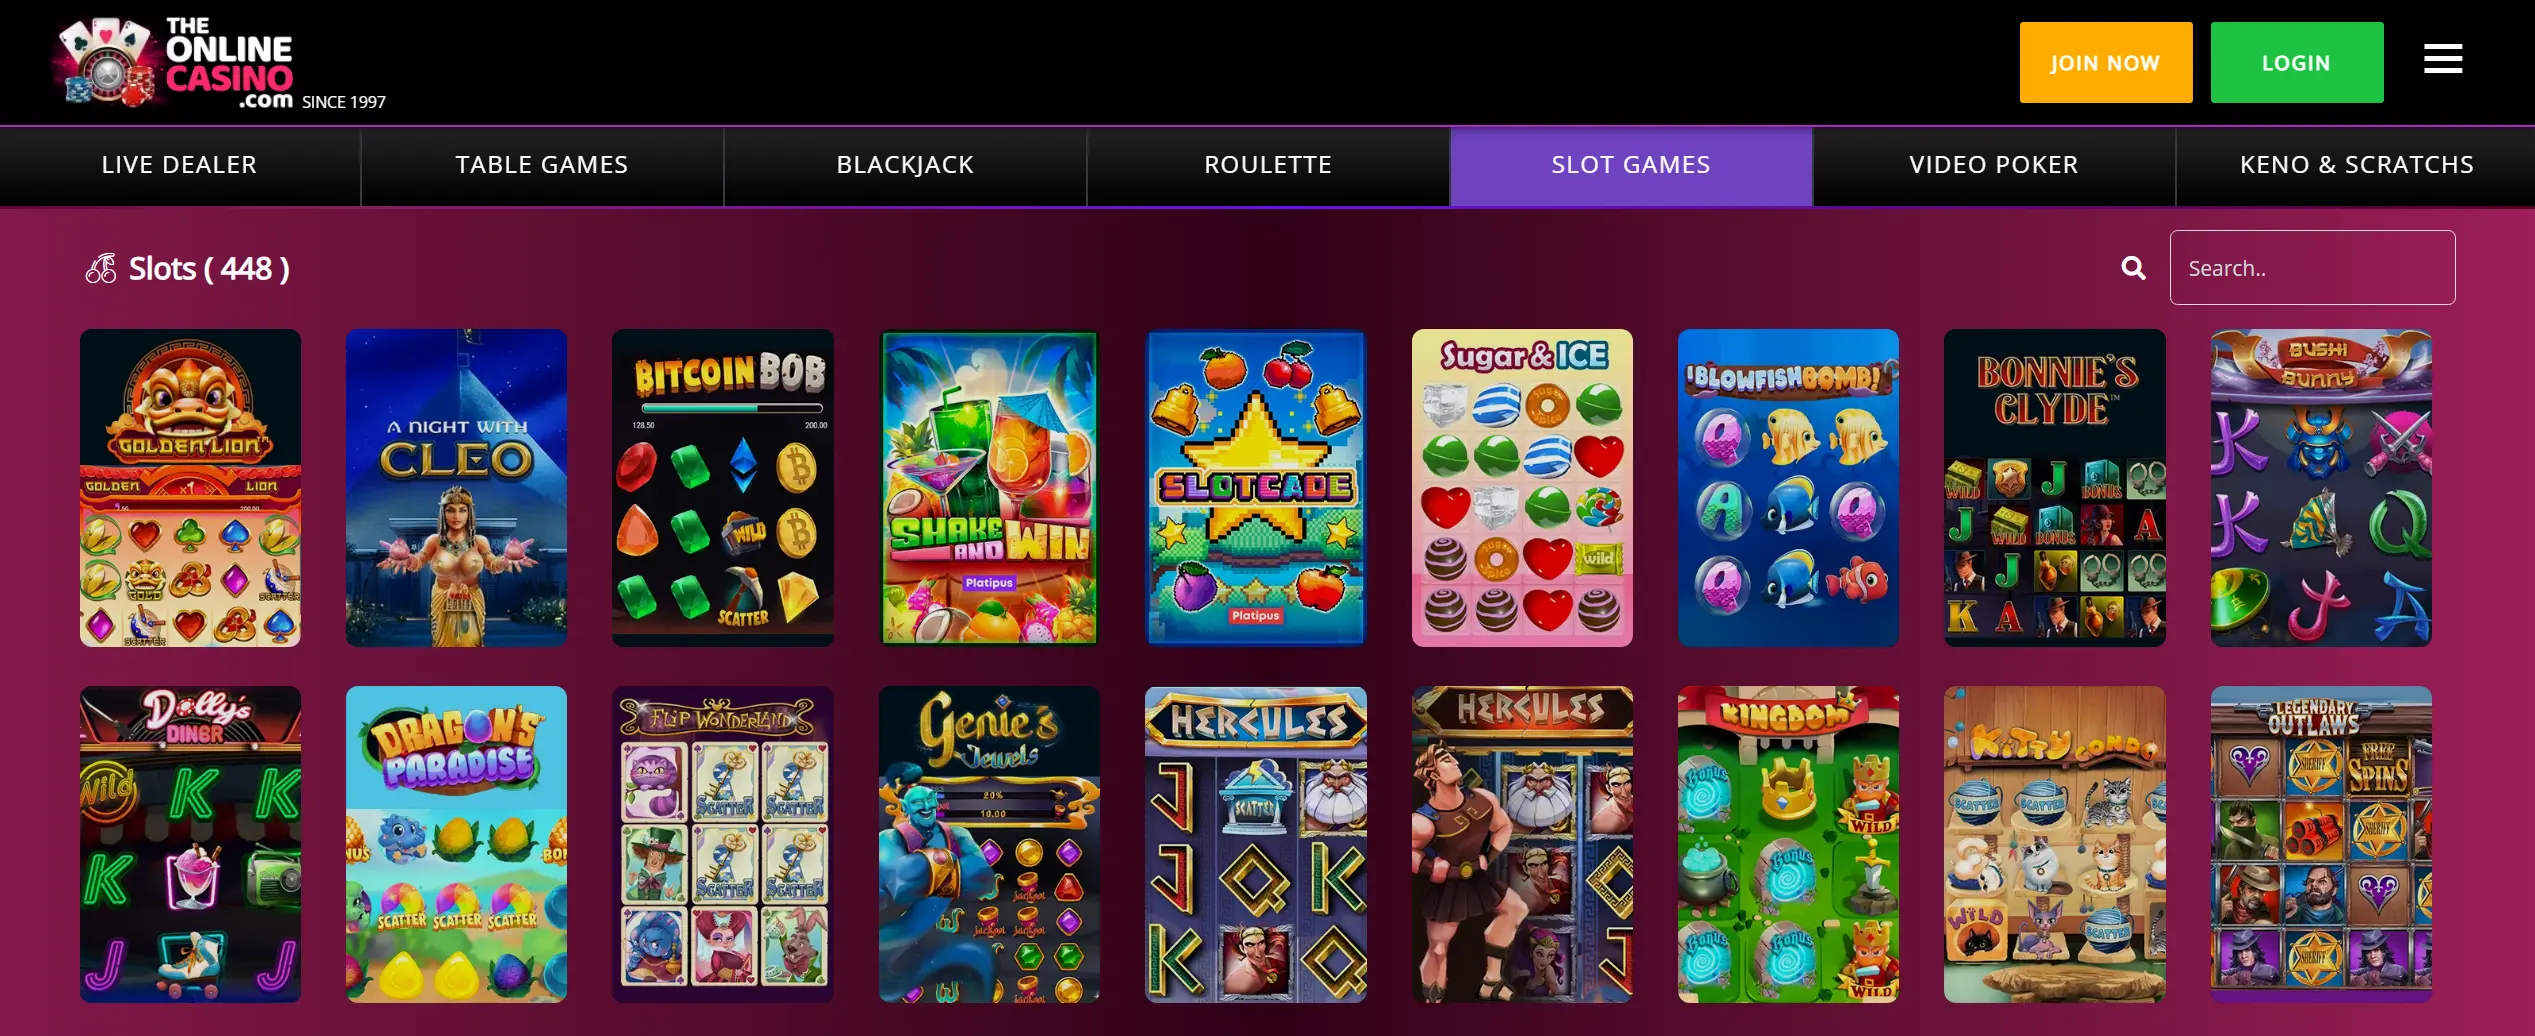2535x1036 pixels.
Task: Open the hamburger menu icon
Action: click(x=2442, y=59)
